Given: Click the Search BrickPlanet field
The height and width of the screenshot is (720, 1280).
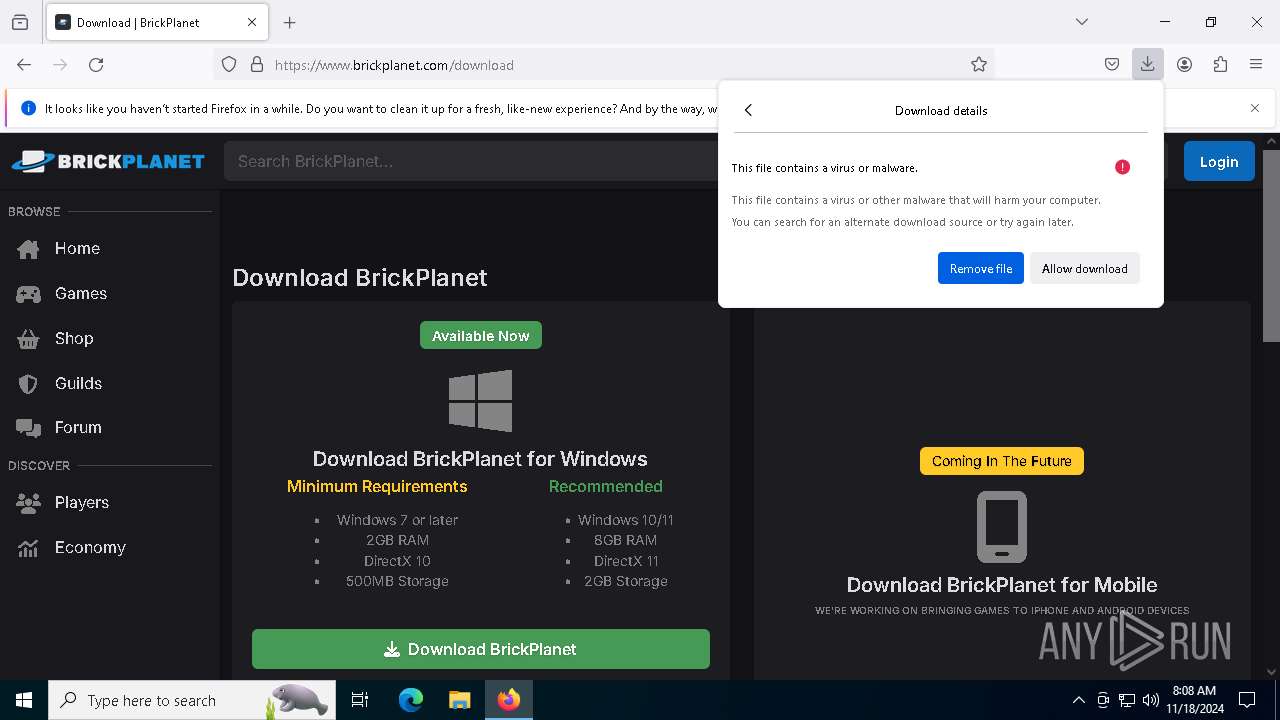Looking at the screenshot, I should (470, 161).
